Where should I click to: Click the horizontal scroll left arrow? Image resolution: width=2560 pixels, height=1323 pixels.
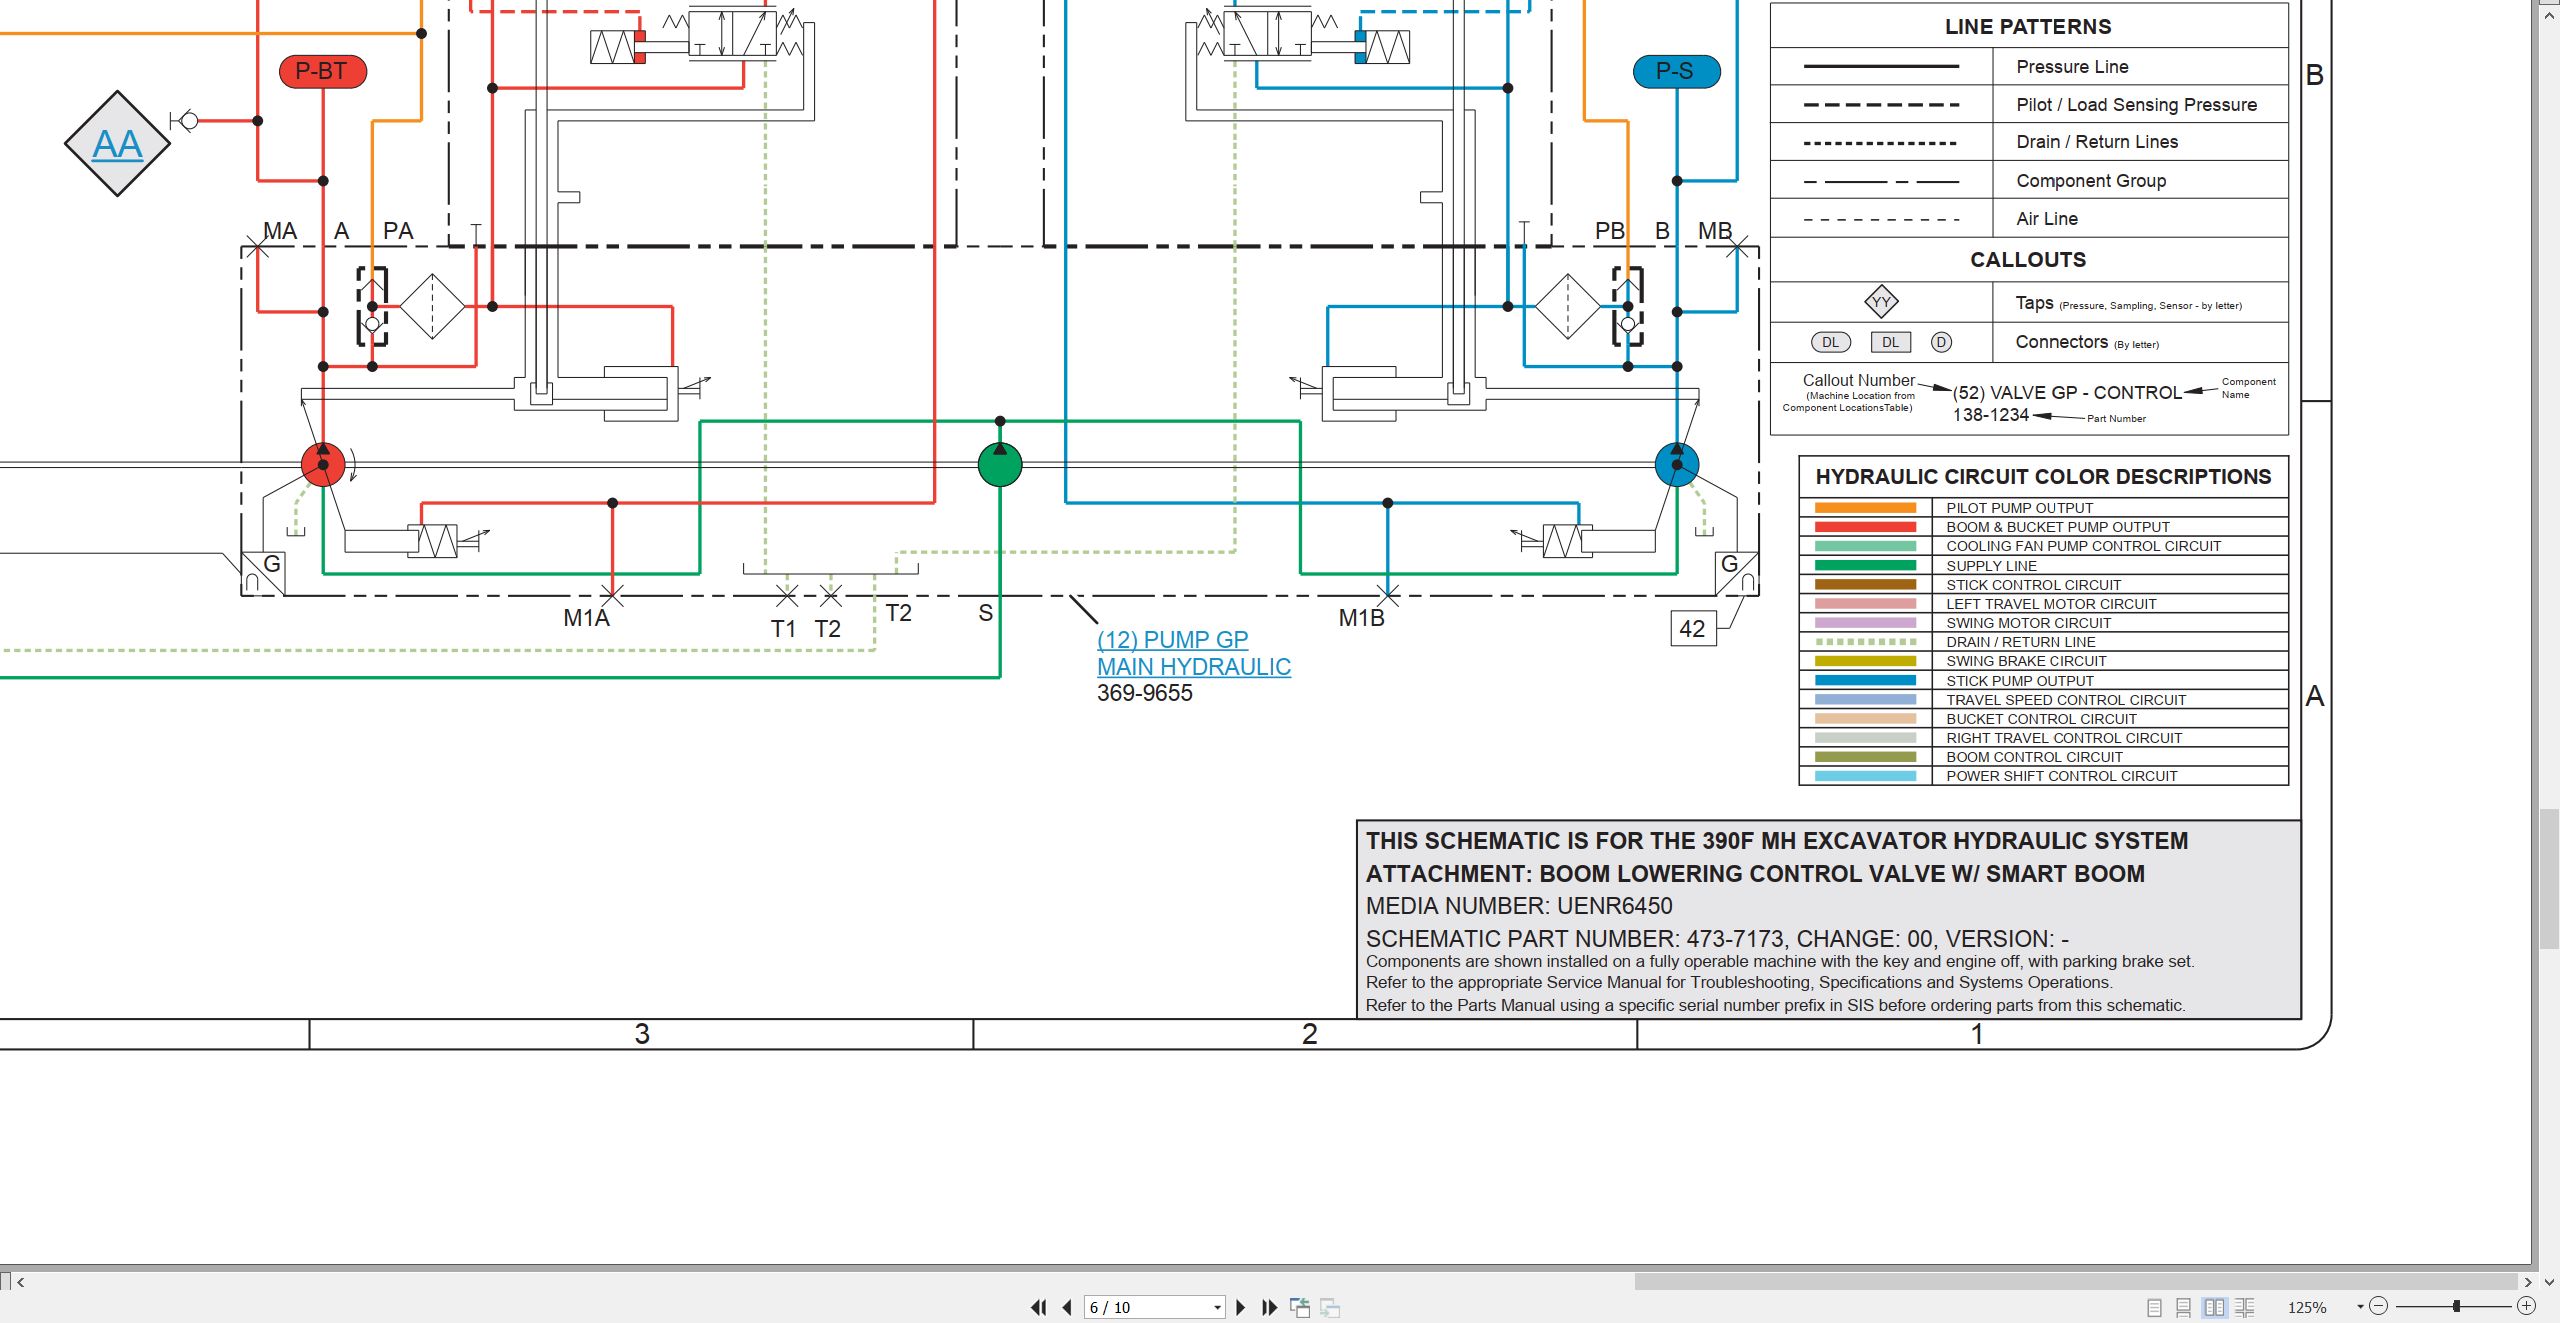click(x=21, y=1281)
